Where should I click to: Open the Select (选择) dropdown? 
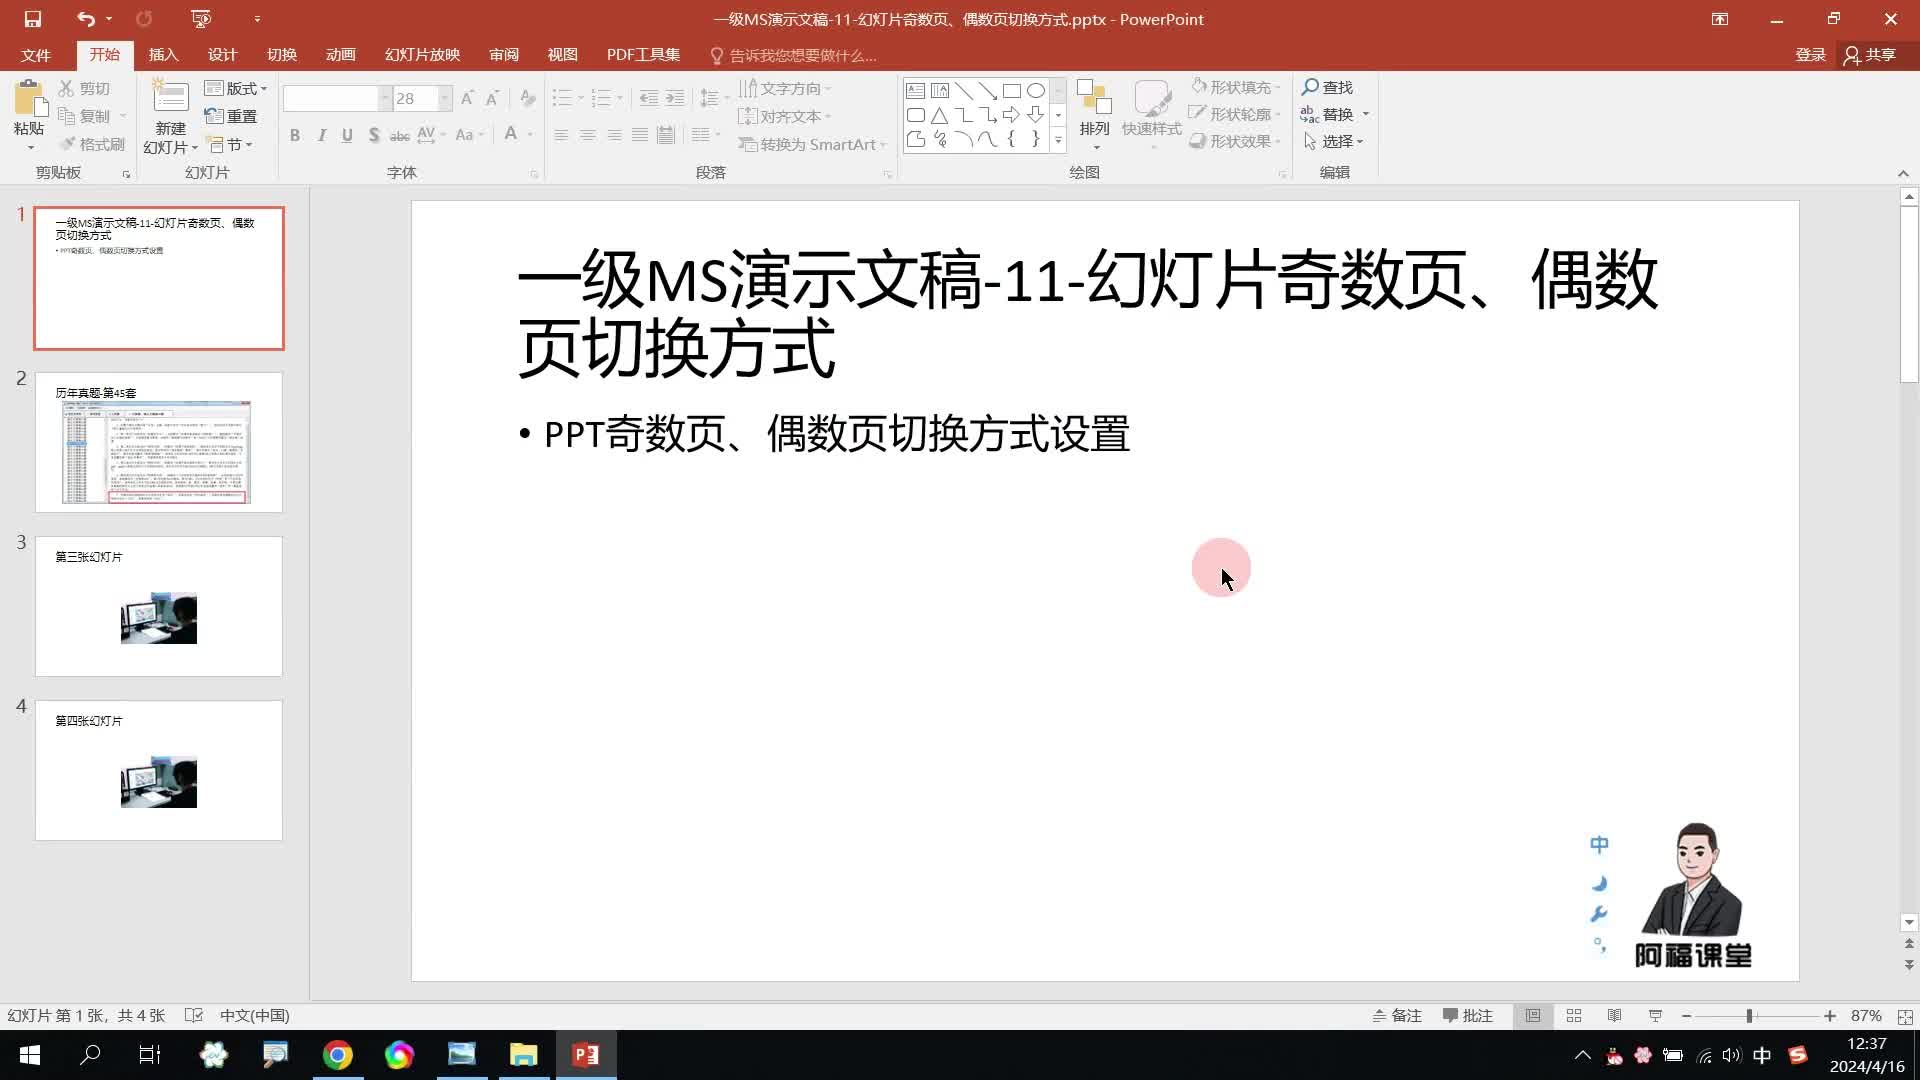tap(1334, 141)
